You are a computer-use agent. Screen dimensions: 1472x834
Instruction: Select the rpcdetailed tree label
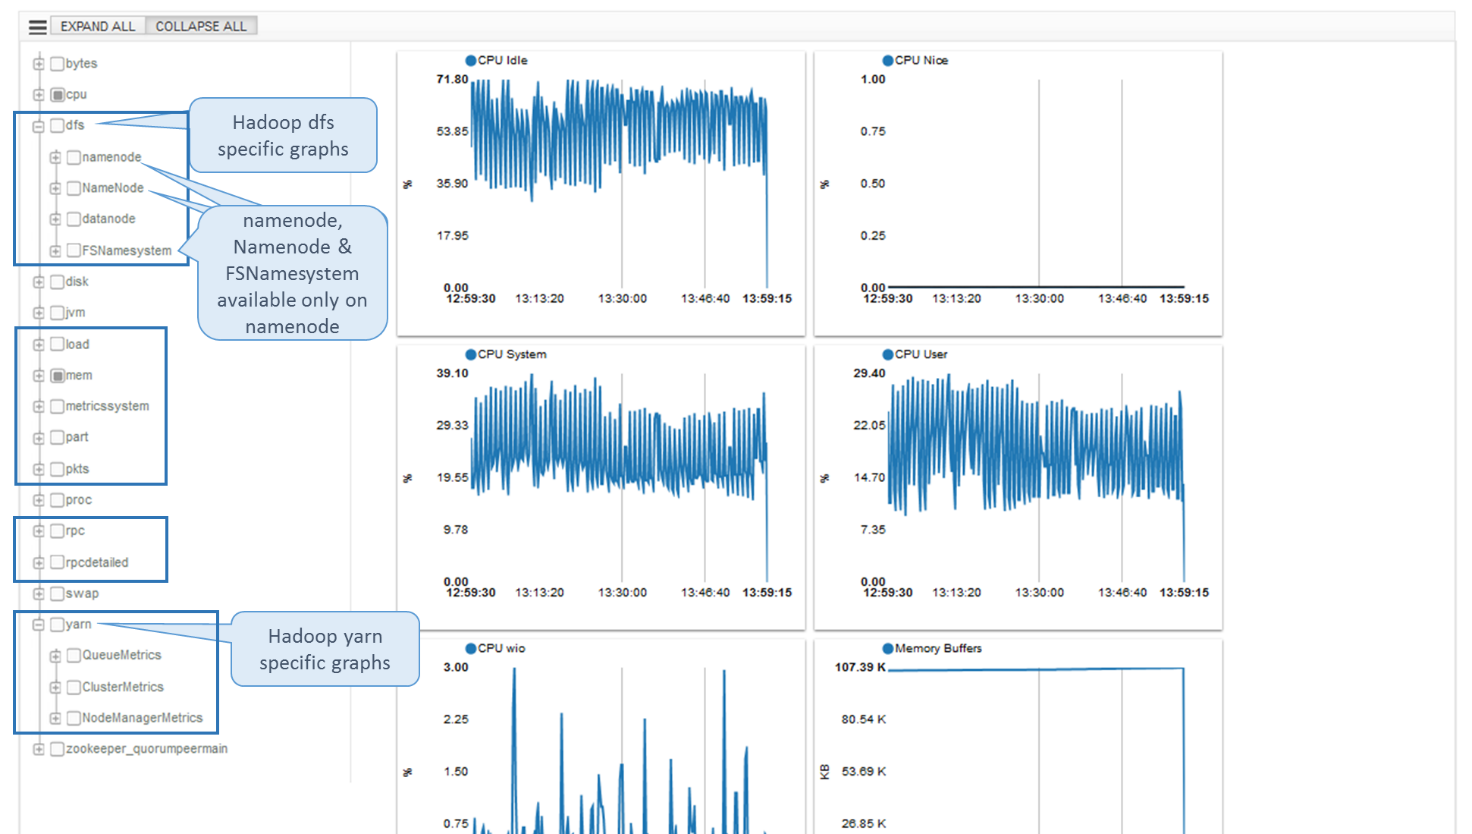[x=97, y=562]
